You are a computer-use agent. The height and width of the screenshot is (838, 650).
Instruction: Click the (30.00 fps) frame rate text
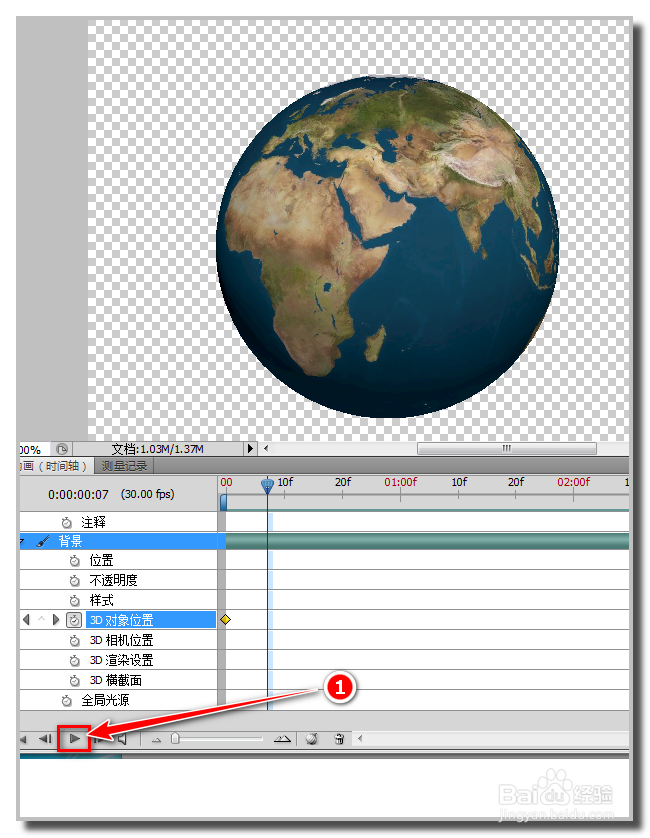(148, 494)
